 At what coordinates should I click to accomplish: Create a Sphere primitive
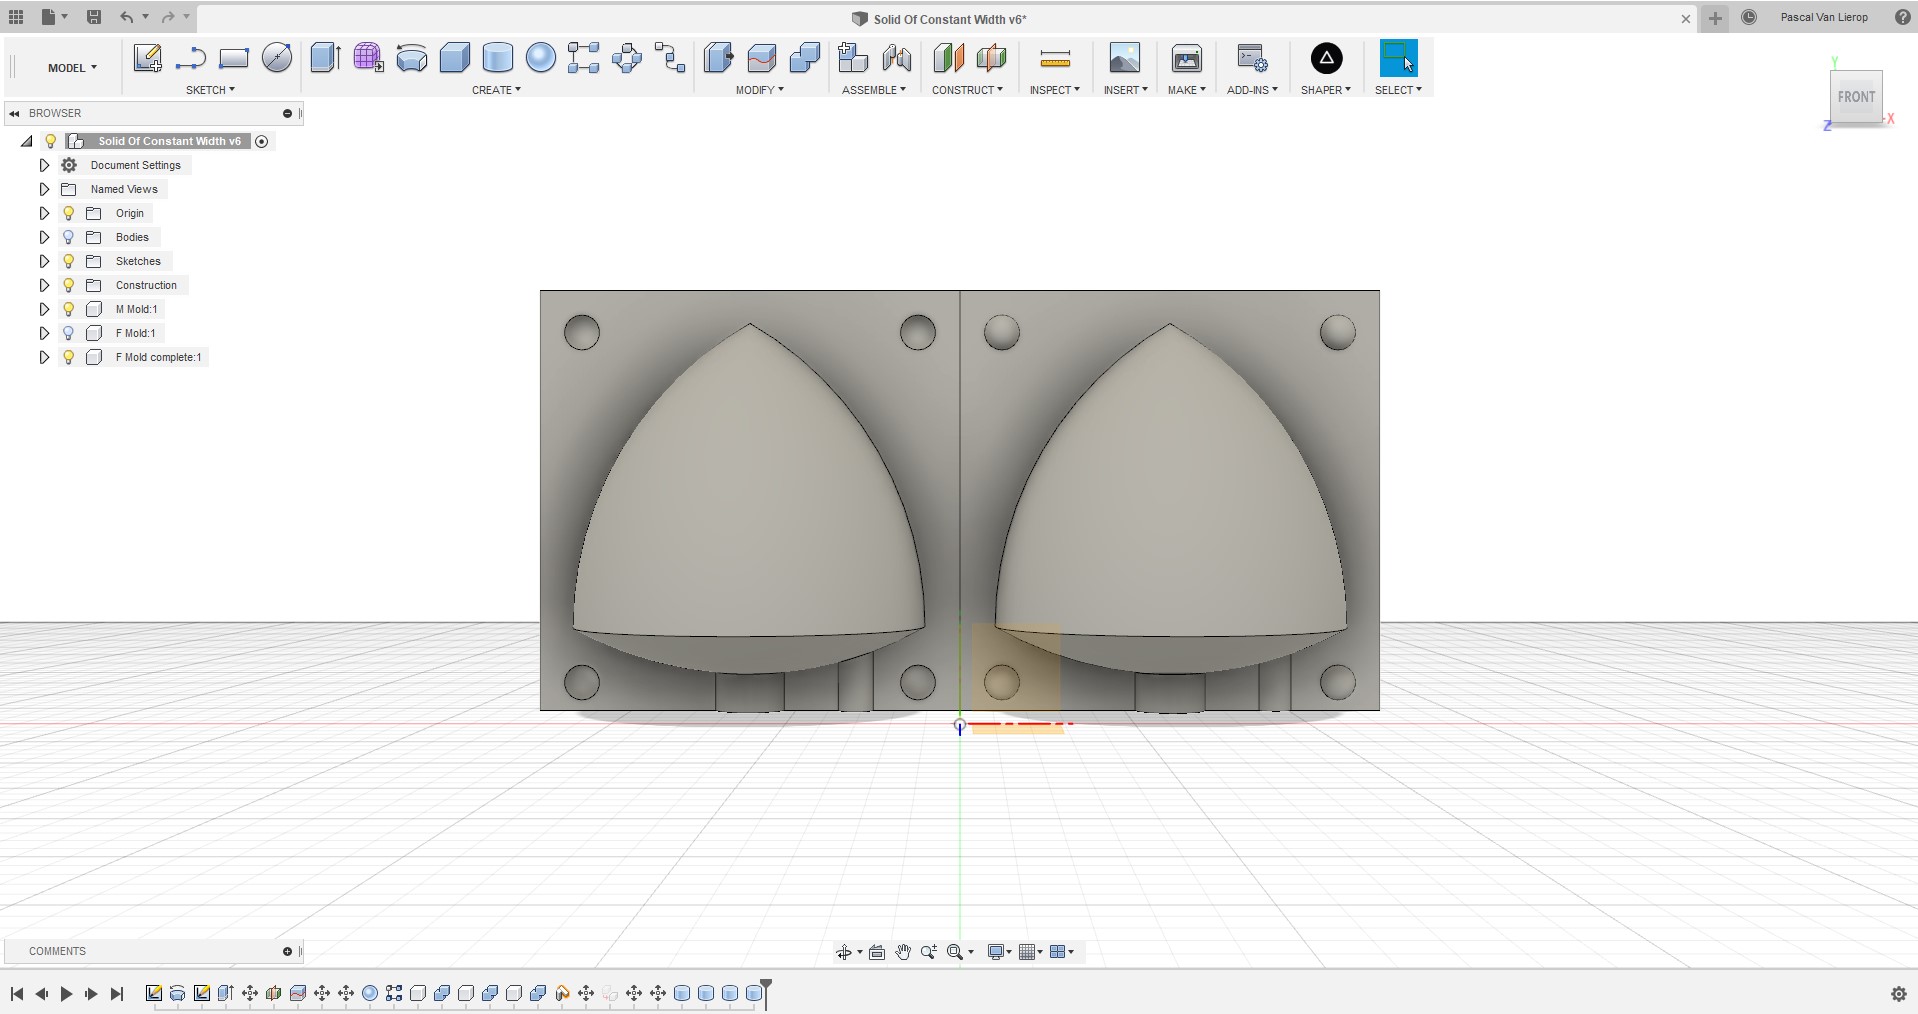pos(540,58)
